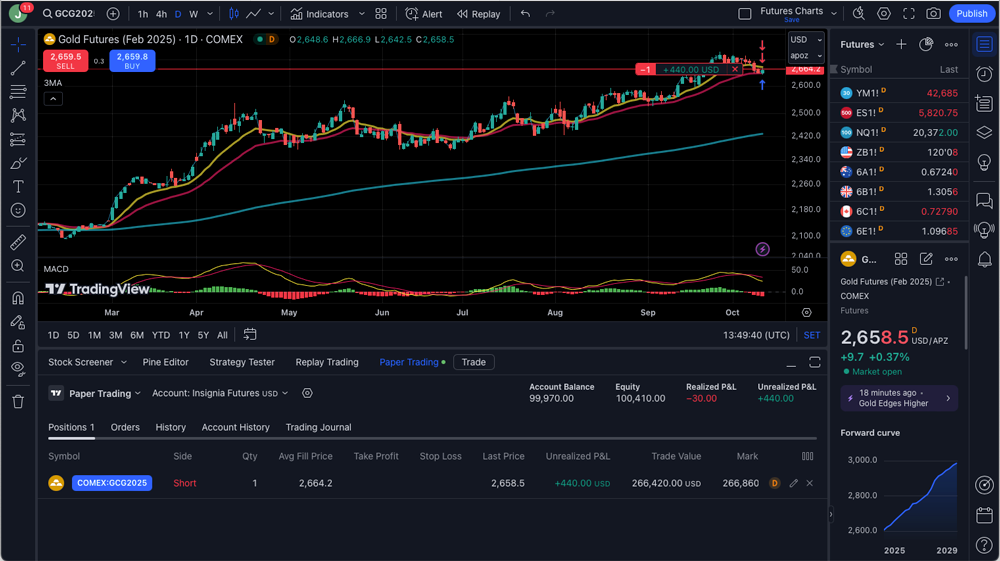The width and height of the screenshot is (1000, 561).
Task: Expand Futures Charts layout dropdown
Action: tap(834, 13)
